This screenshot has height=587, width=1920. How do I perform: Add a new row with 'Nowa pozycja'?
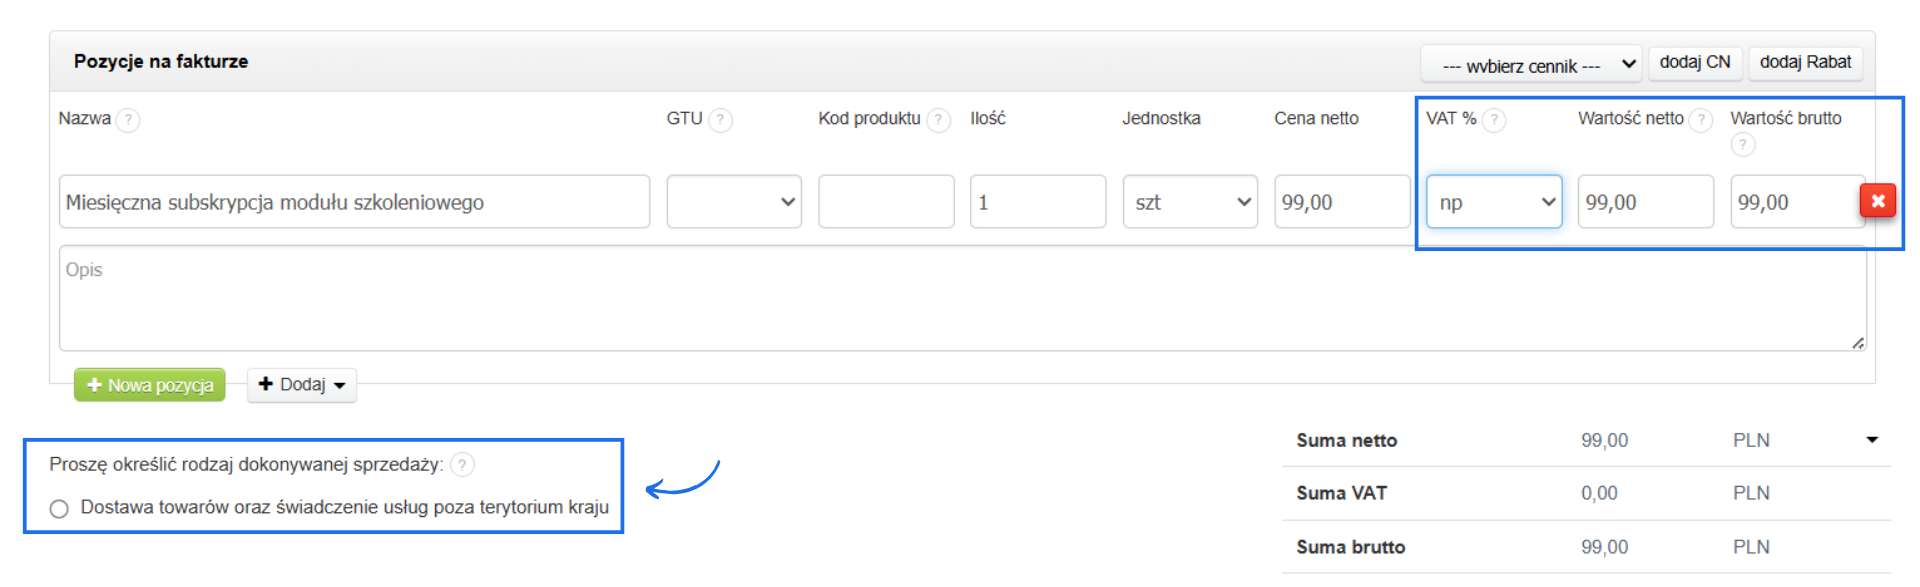tap(150, 385)
